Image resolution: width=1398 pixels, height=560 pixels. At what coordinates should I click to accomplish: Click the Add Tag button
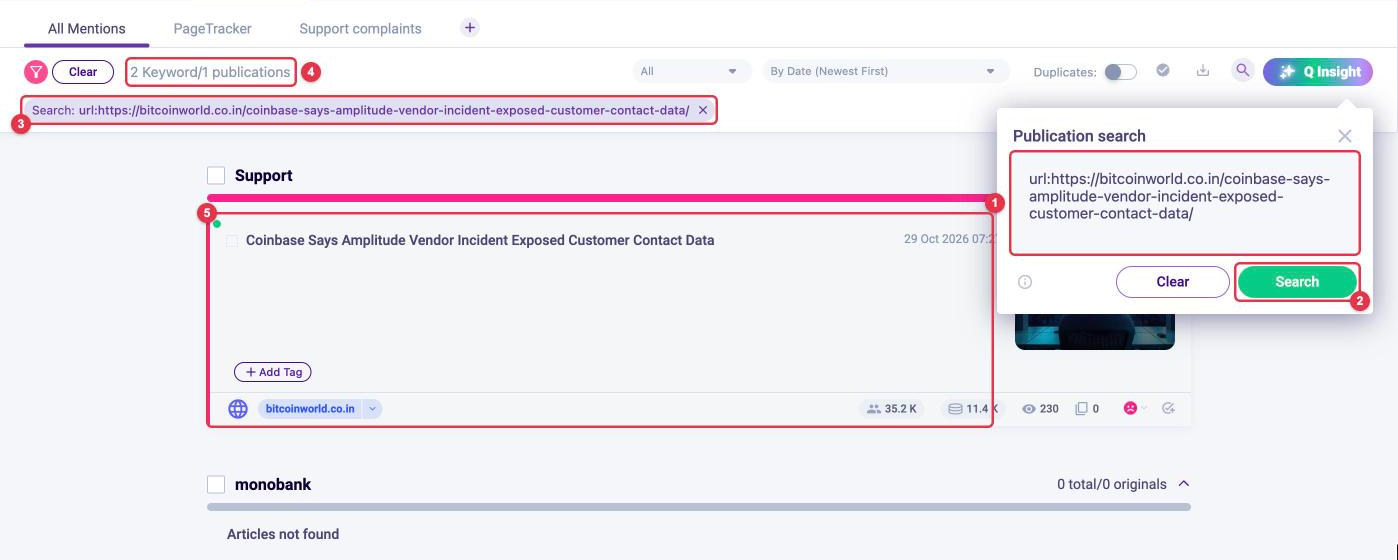coord(273,372)
